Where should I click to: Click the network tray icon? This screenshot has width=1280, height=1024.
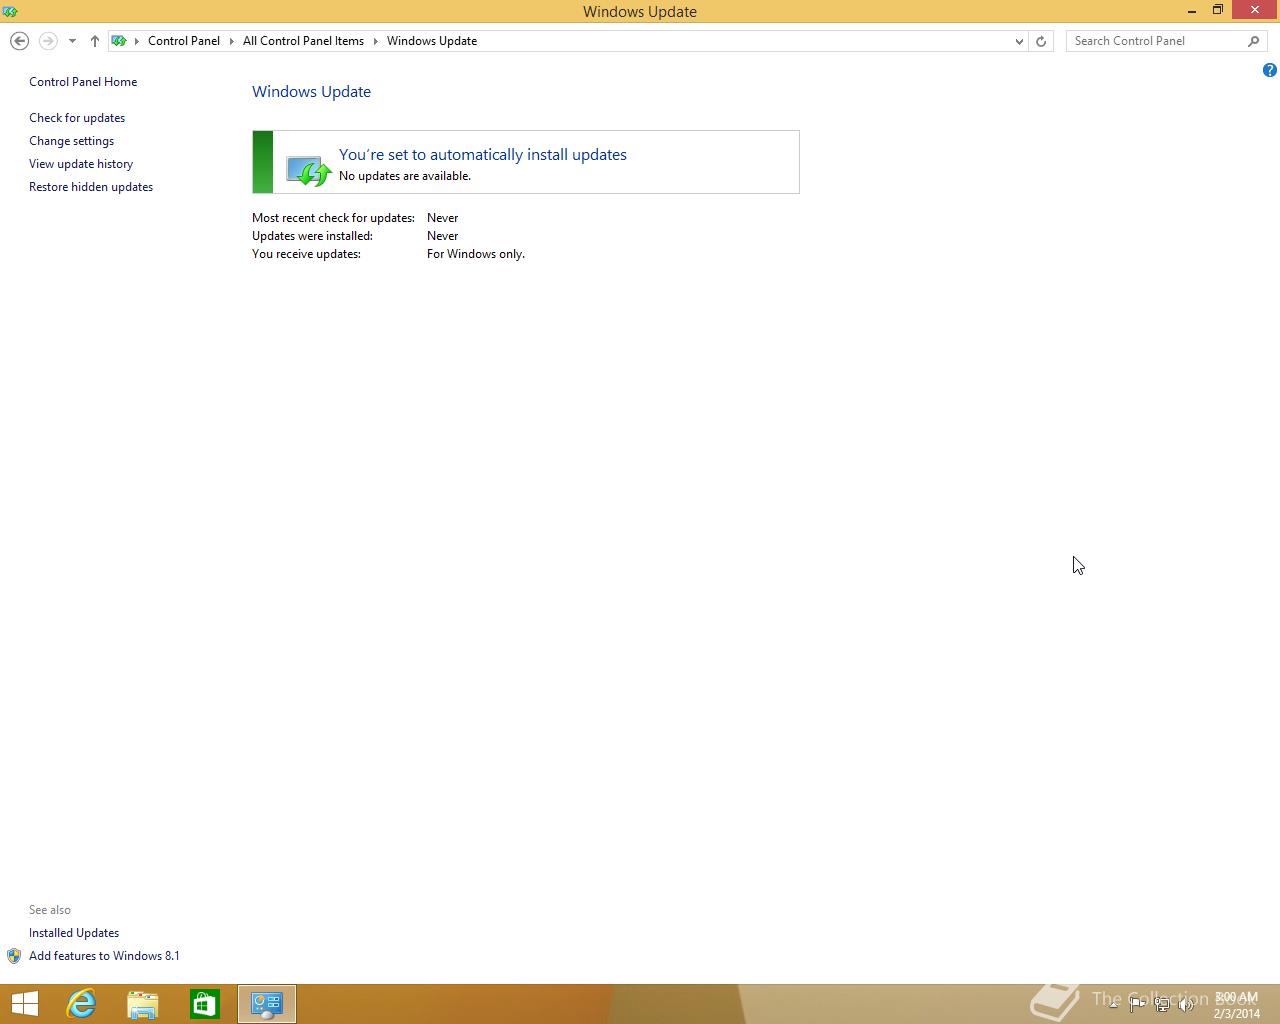(1162, 1004)
